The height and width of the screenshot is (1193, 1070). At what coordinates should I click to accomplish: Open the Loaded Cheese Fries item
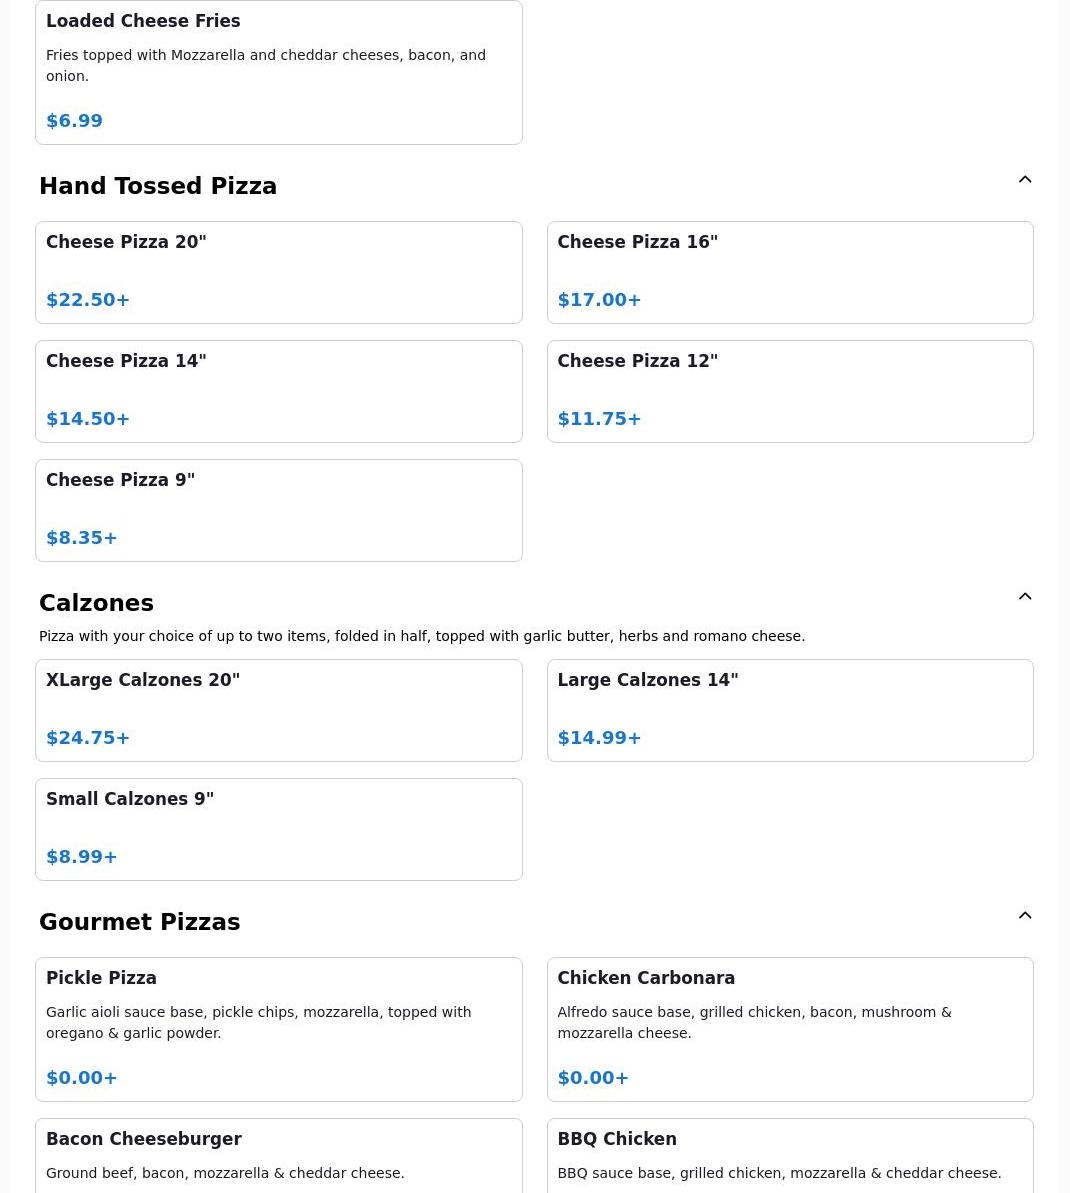coord(278,72)
